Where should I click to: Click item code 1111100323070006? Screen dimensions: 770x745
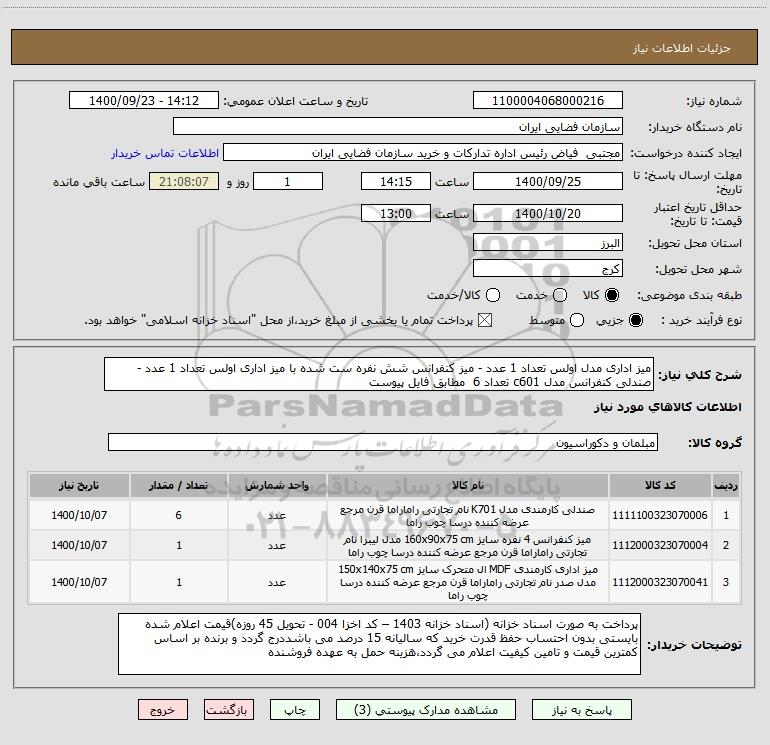coord(660,515)
